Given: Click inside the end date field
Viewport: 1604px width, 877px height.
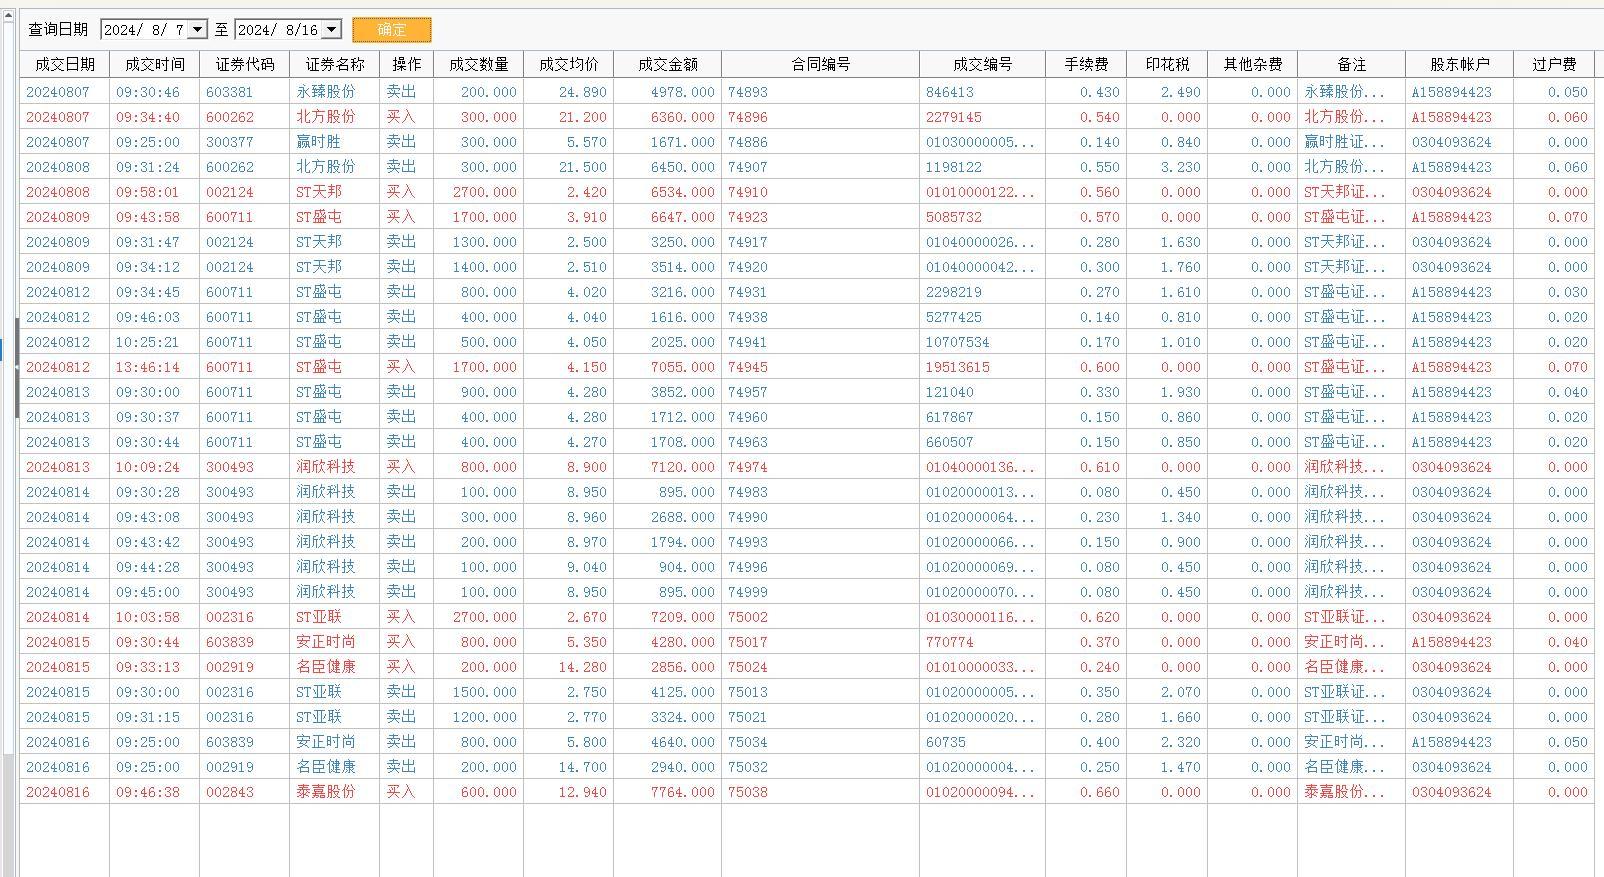Looking at the screenshot, I should pos(278,30).
